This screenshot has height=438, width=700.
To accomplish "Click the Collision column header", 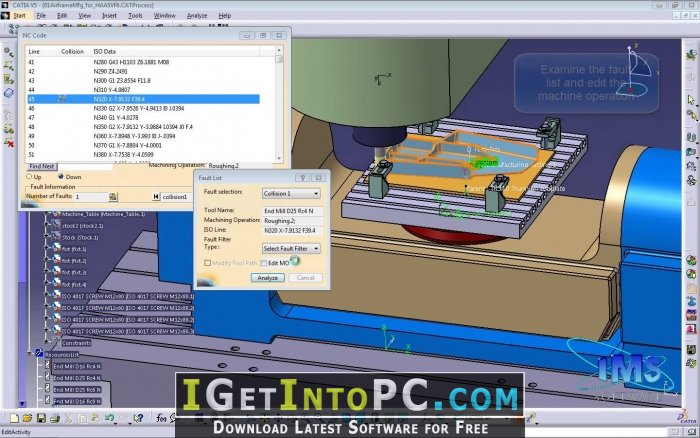I will coord(72,51).
